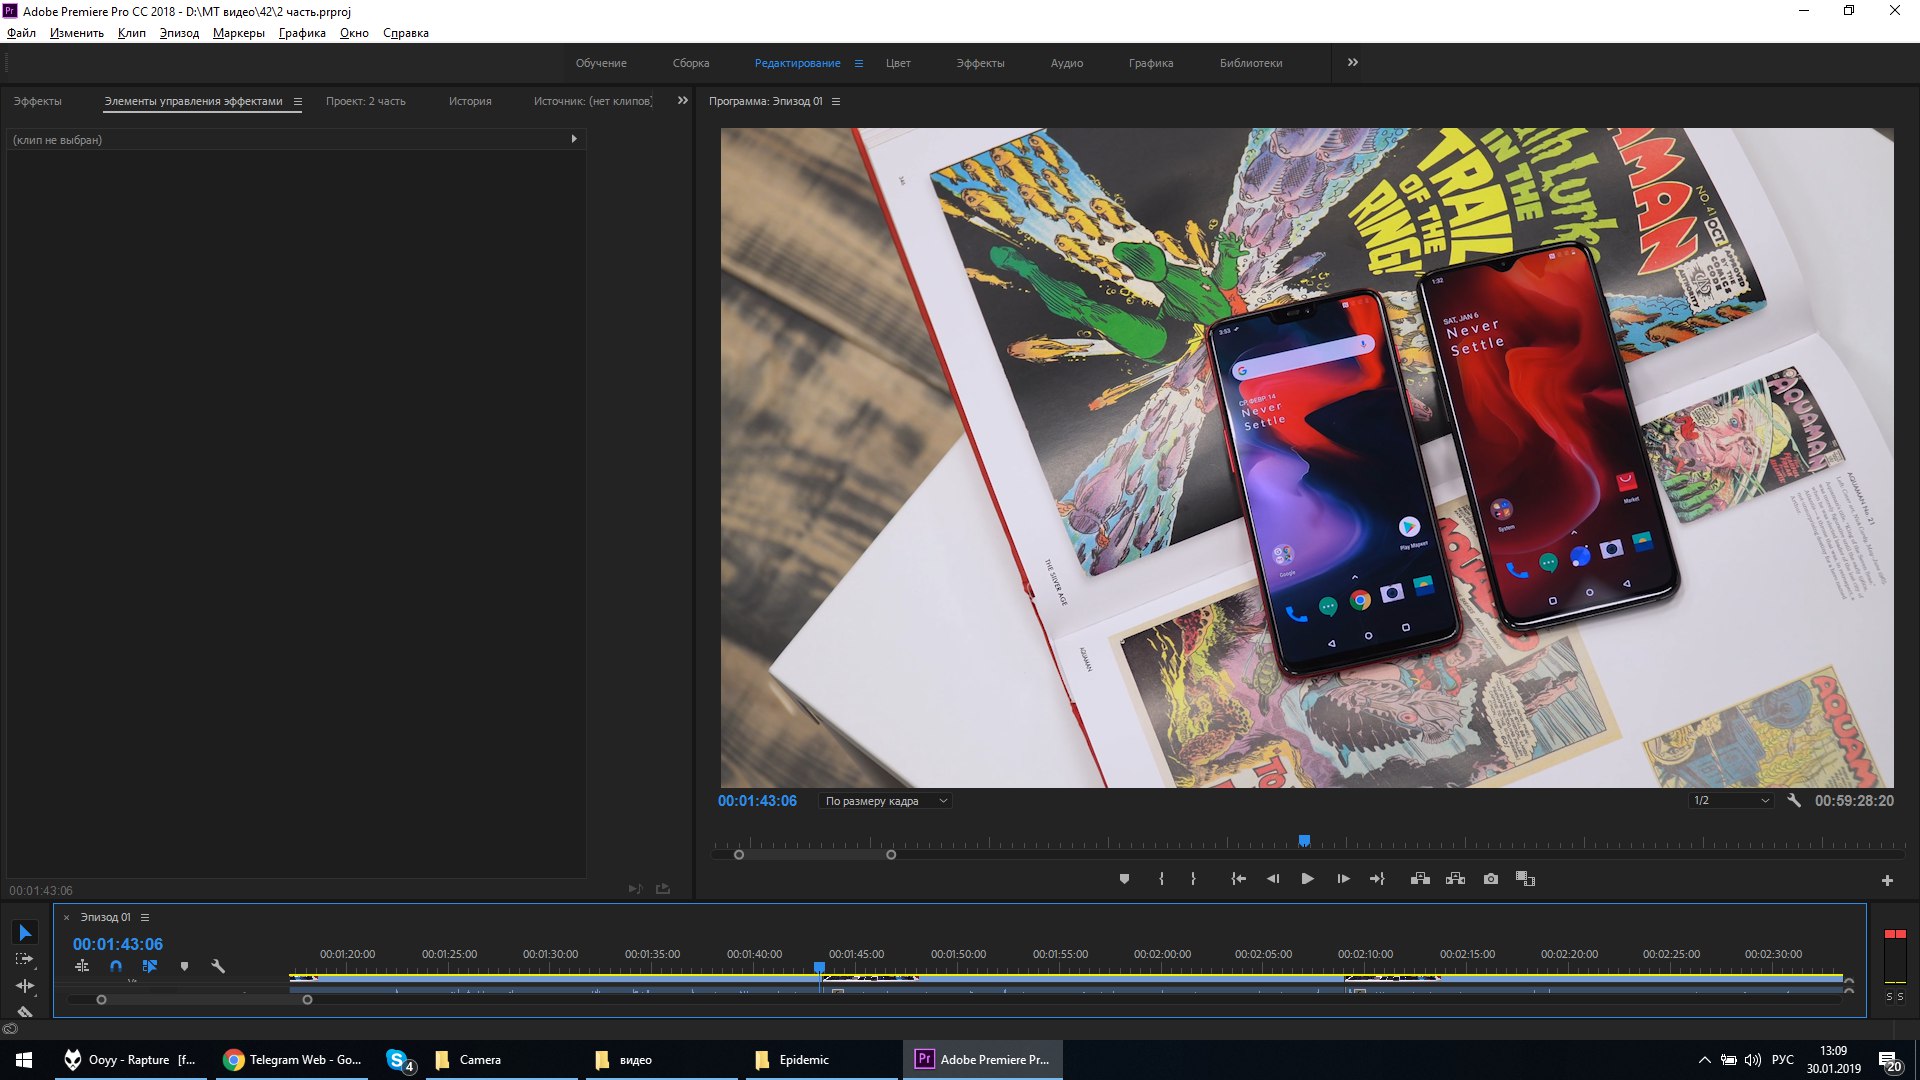Open Program monitor panel menu
The height and width of the screenshot is (1080, 1920).
[x=836, y=101]
